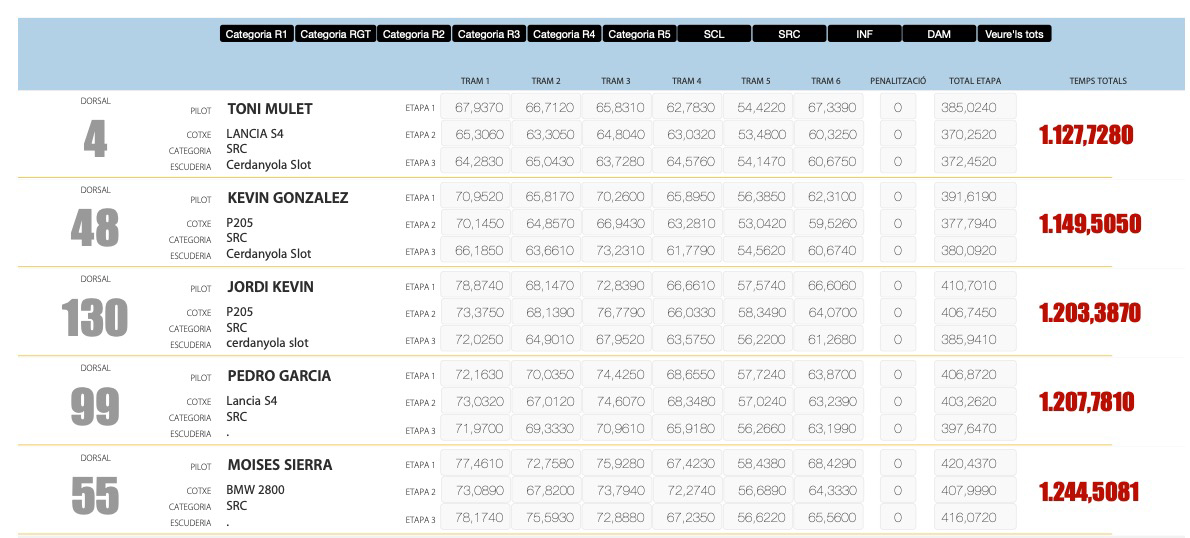1190x538 pixels.
Task: Switch to Categoria R4 results
Action: tap(564, 34)
